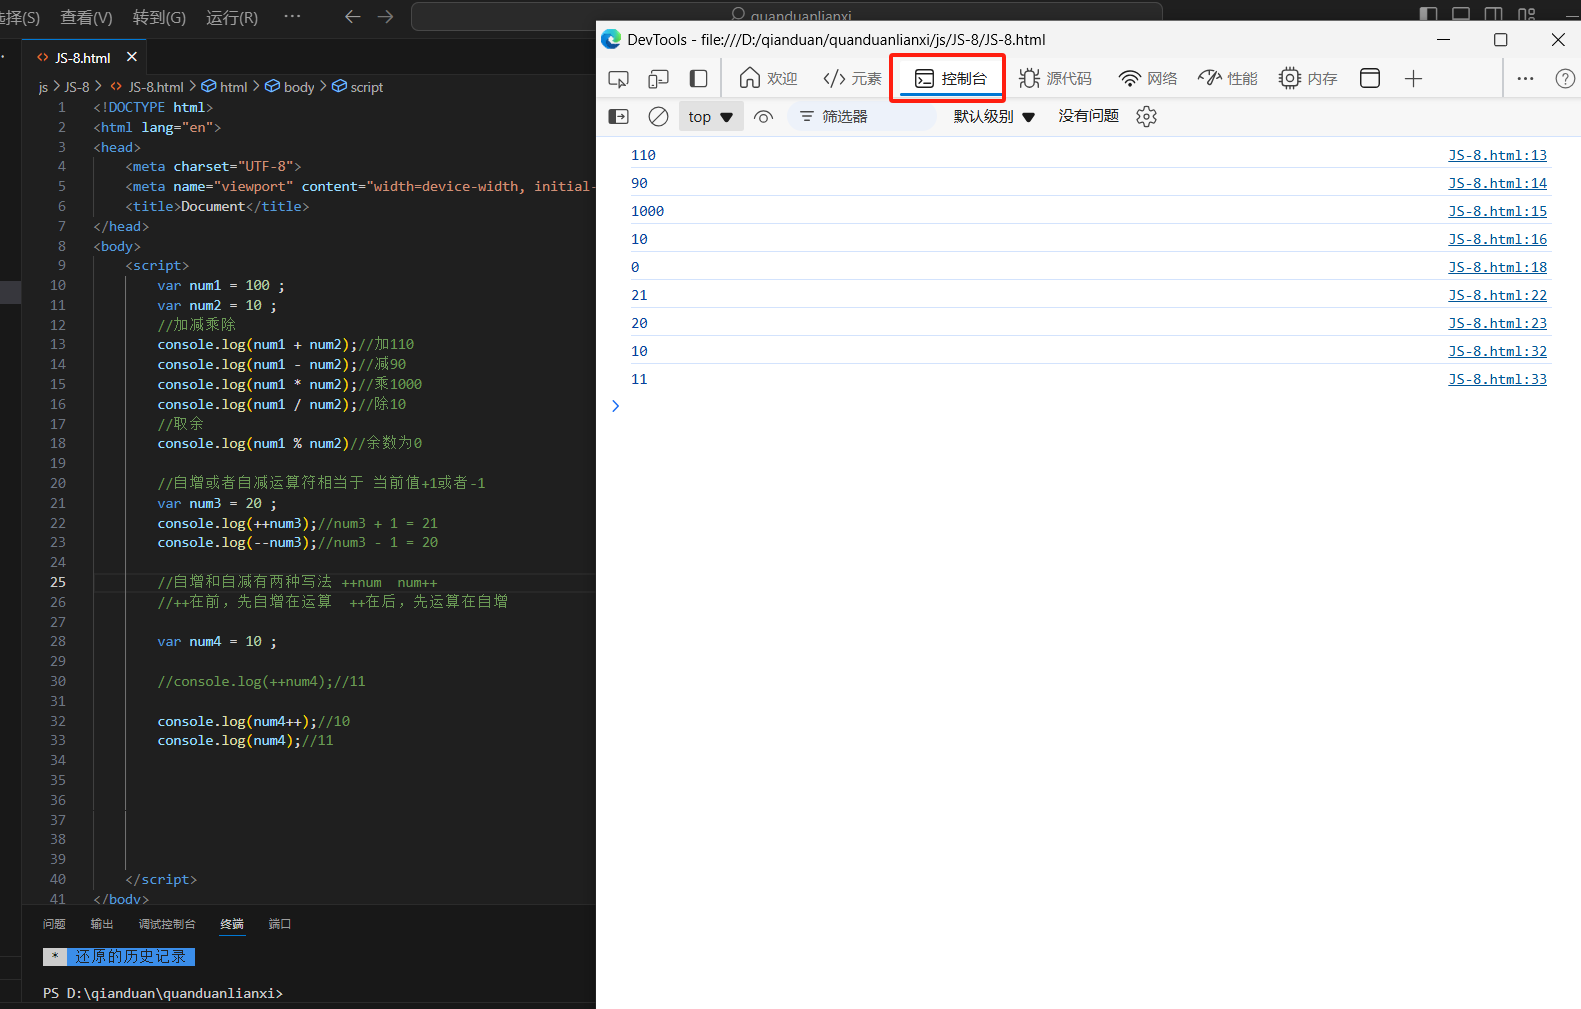This screenshot has height=1009, width=1581.
Task: Open the 调试控制台 (Debug Console) panel tab
Action: pyautogui.click(x=167, y=924)
